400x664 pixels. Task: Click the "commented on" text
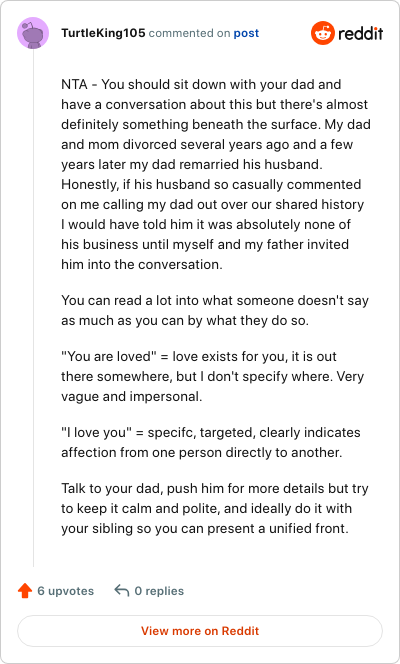189,33
